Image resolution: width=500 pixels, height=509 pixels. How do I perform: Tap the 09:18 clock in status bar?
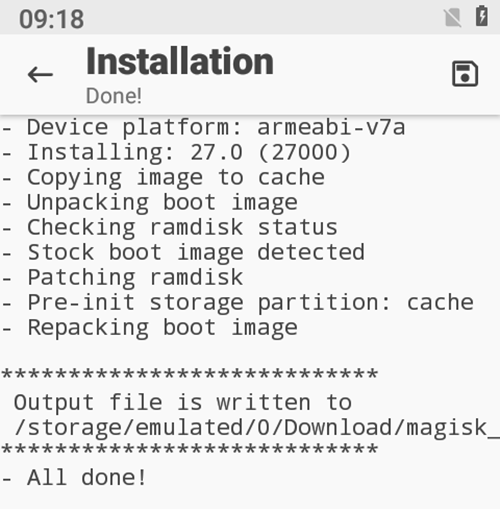tap(52, 19)
